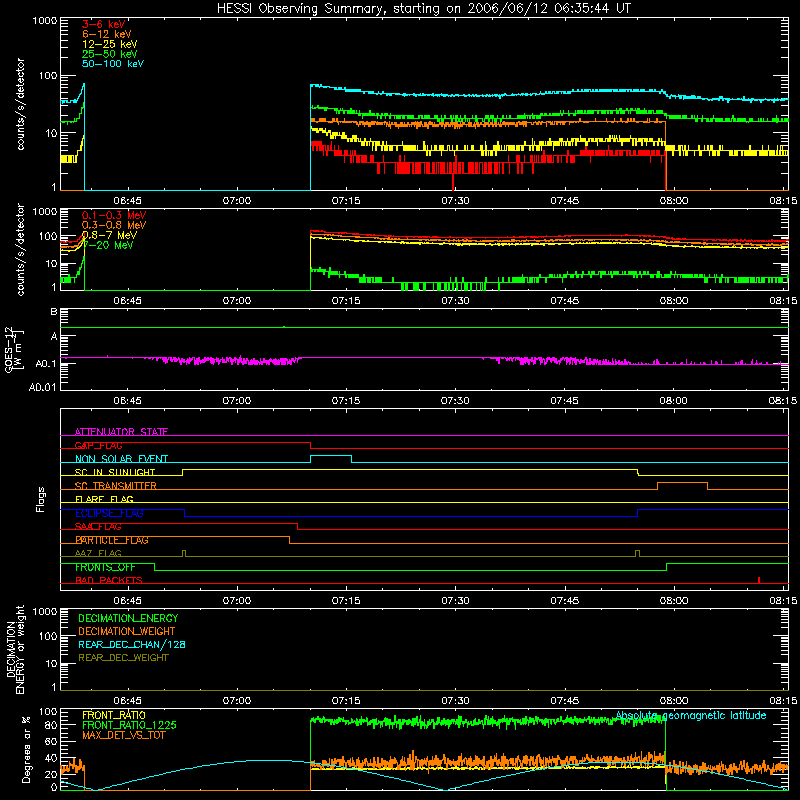Select the REAR_DEC_WEIGHT legend entry
This screenshot has width=800, height=800.
point(123,658)
